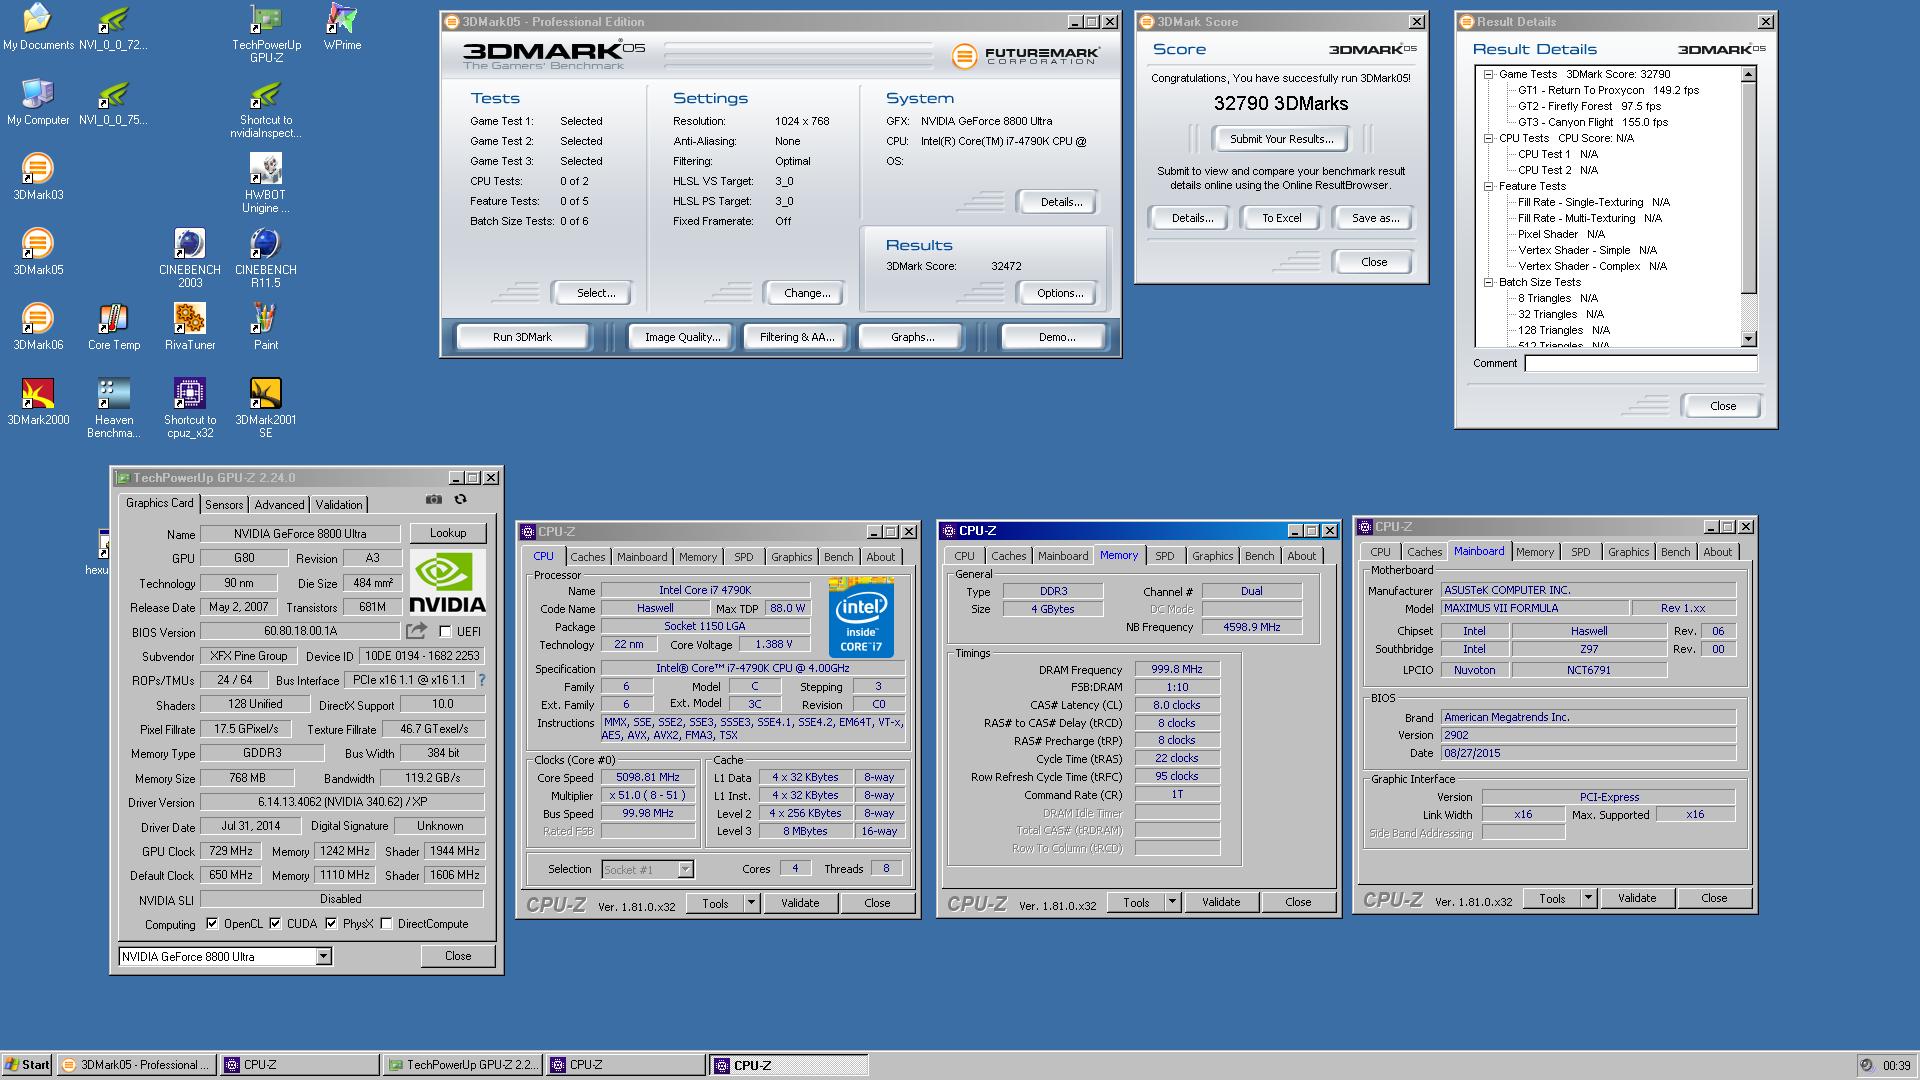
Task: Take a GPU-Z screenshot with the camera icon
Action: click(433, 499)
